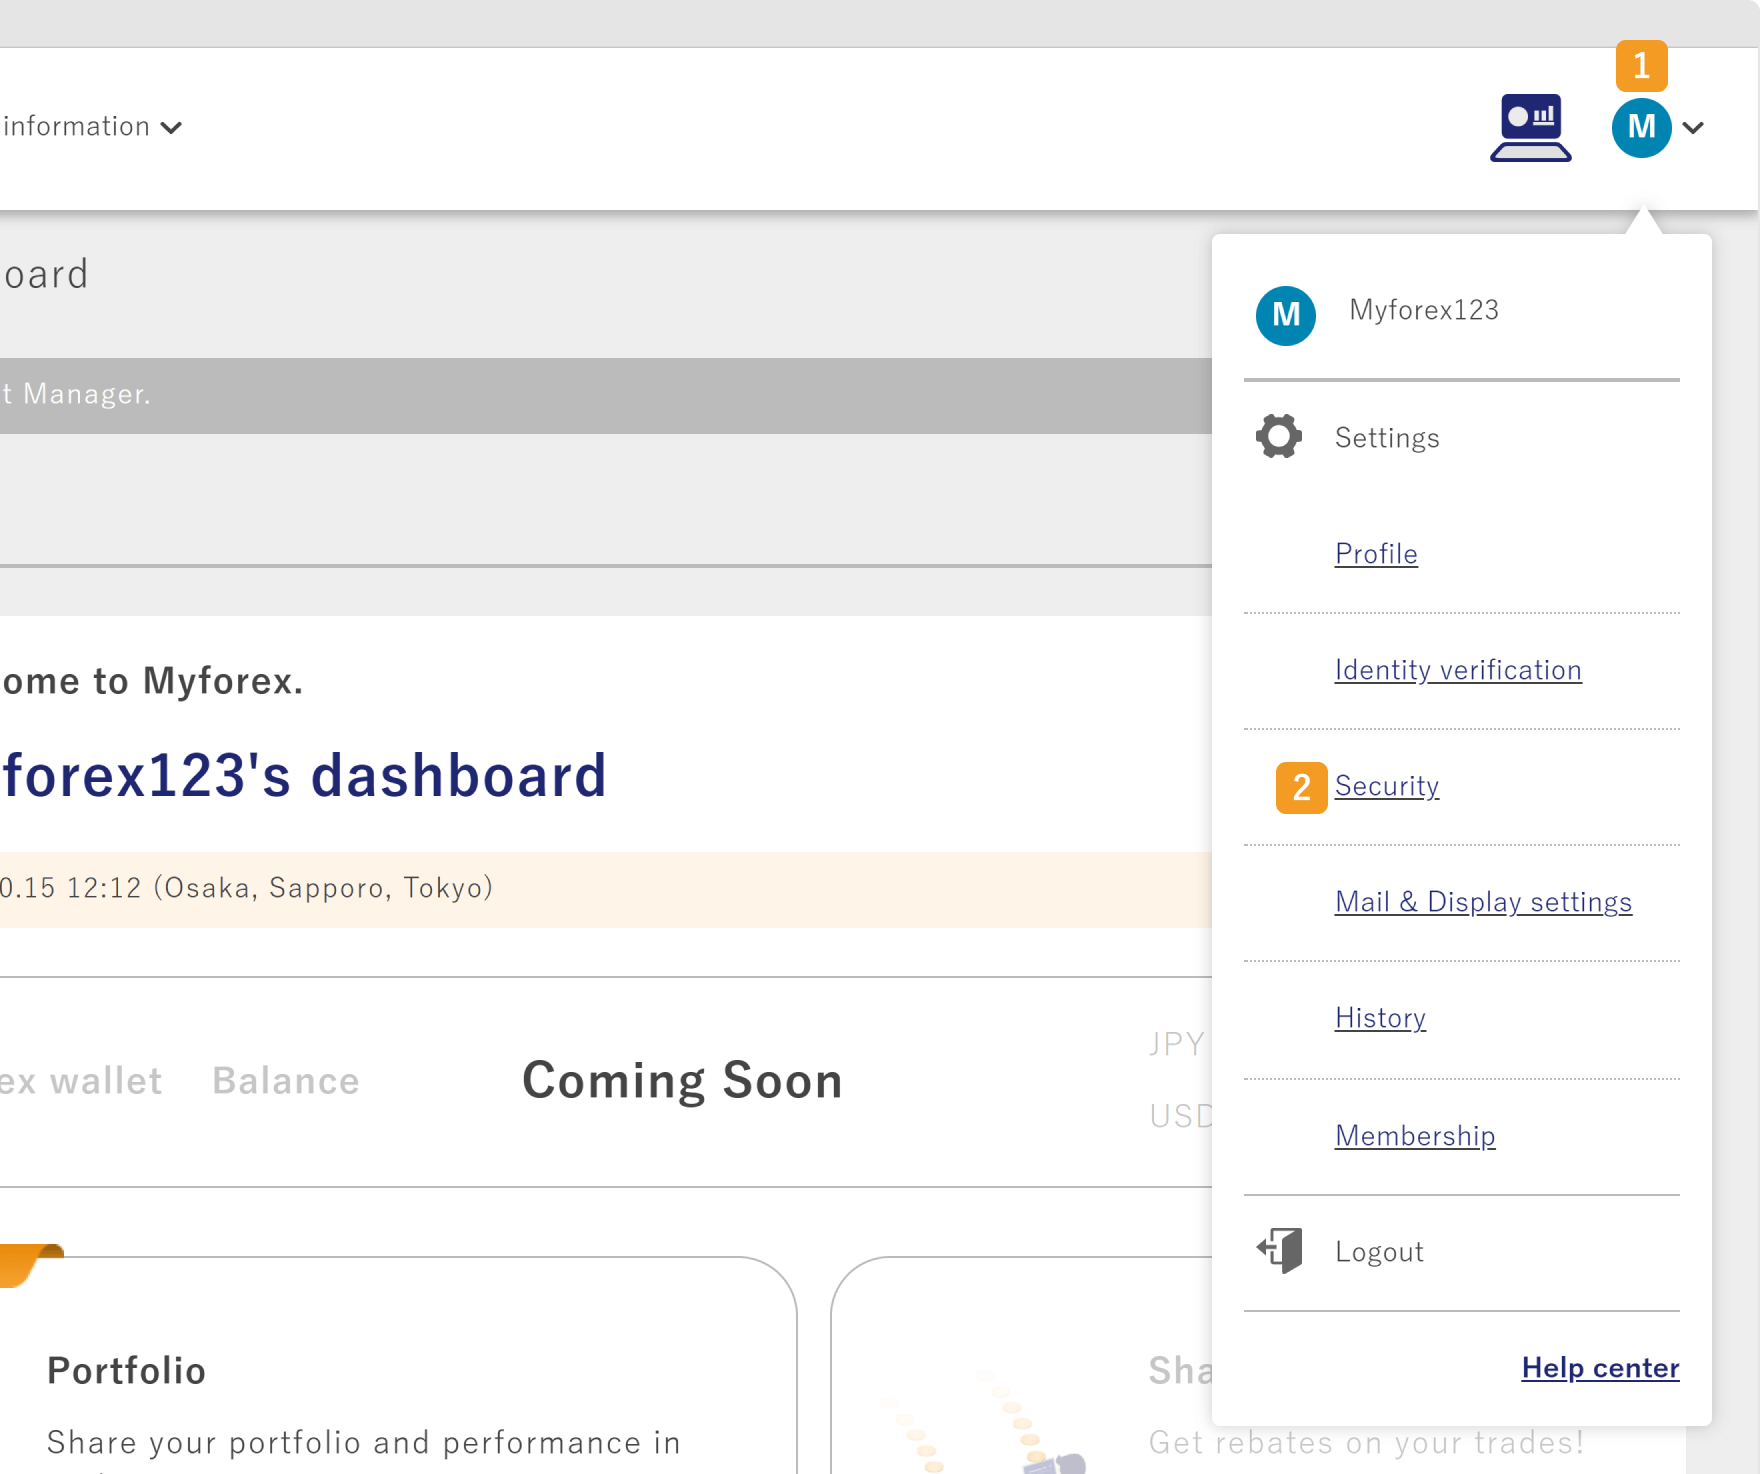Open Identity verification settings

[x=1457, y=670]
